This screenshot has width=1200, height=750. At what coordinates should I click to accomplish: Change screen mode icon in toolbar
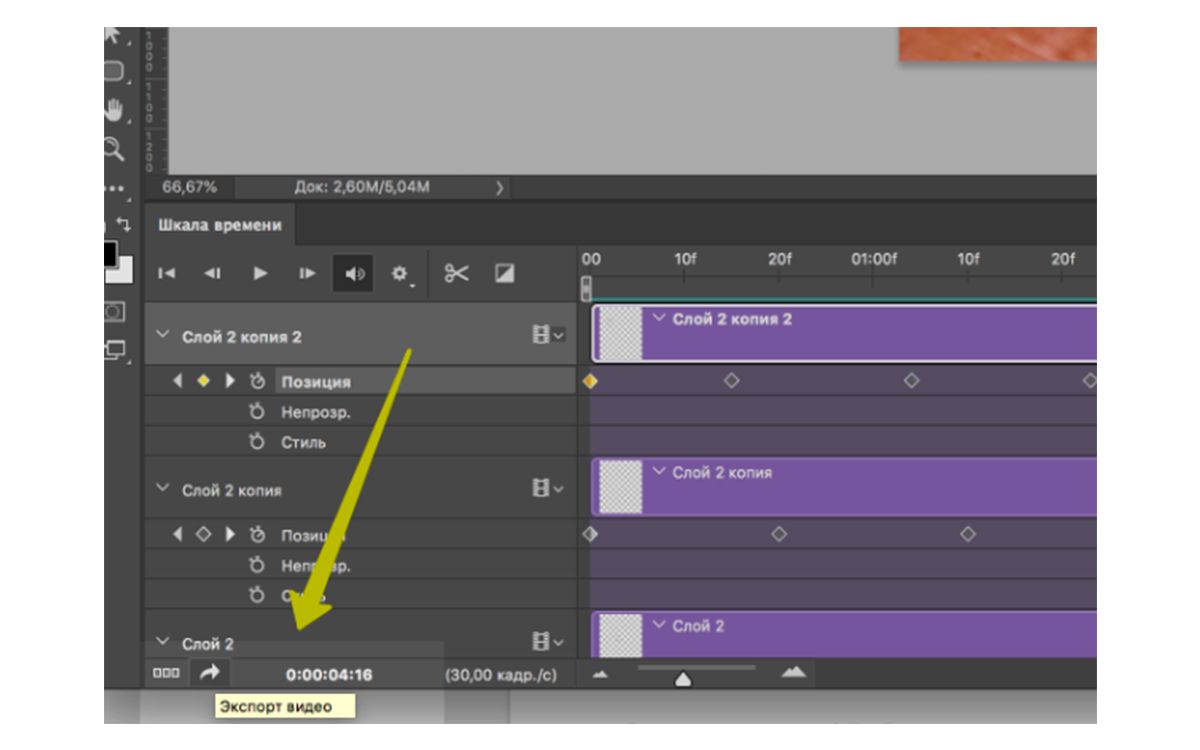[x=115, y=351]
